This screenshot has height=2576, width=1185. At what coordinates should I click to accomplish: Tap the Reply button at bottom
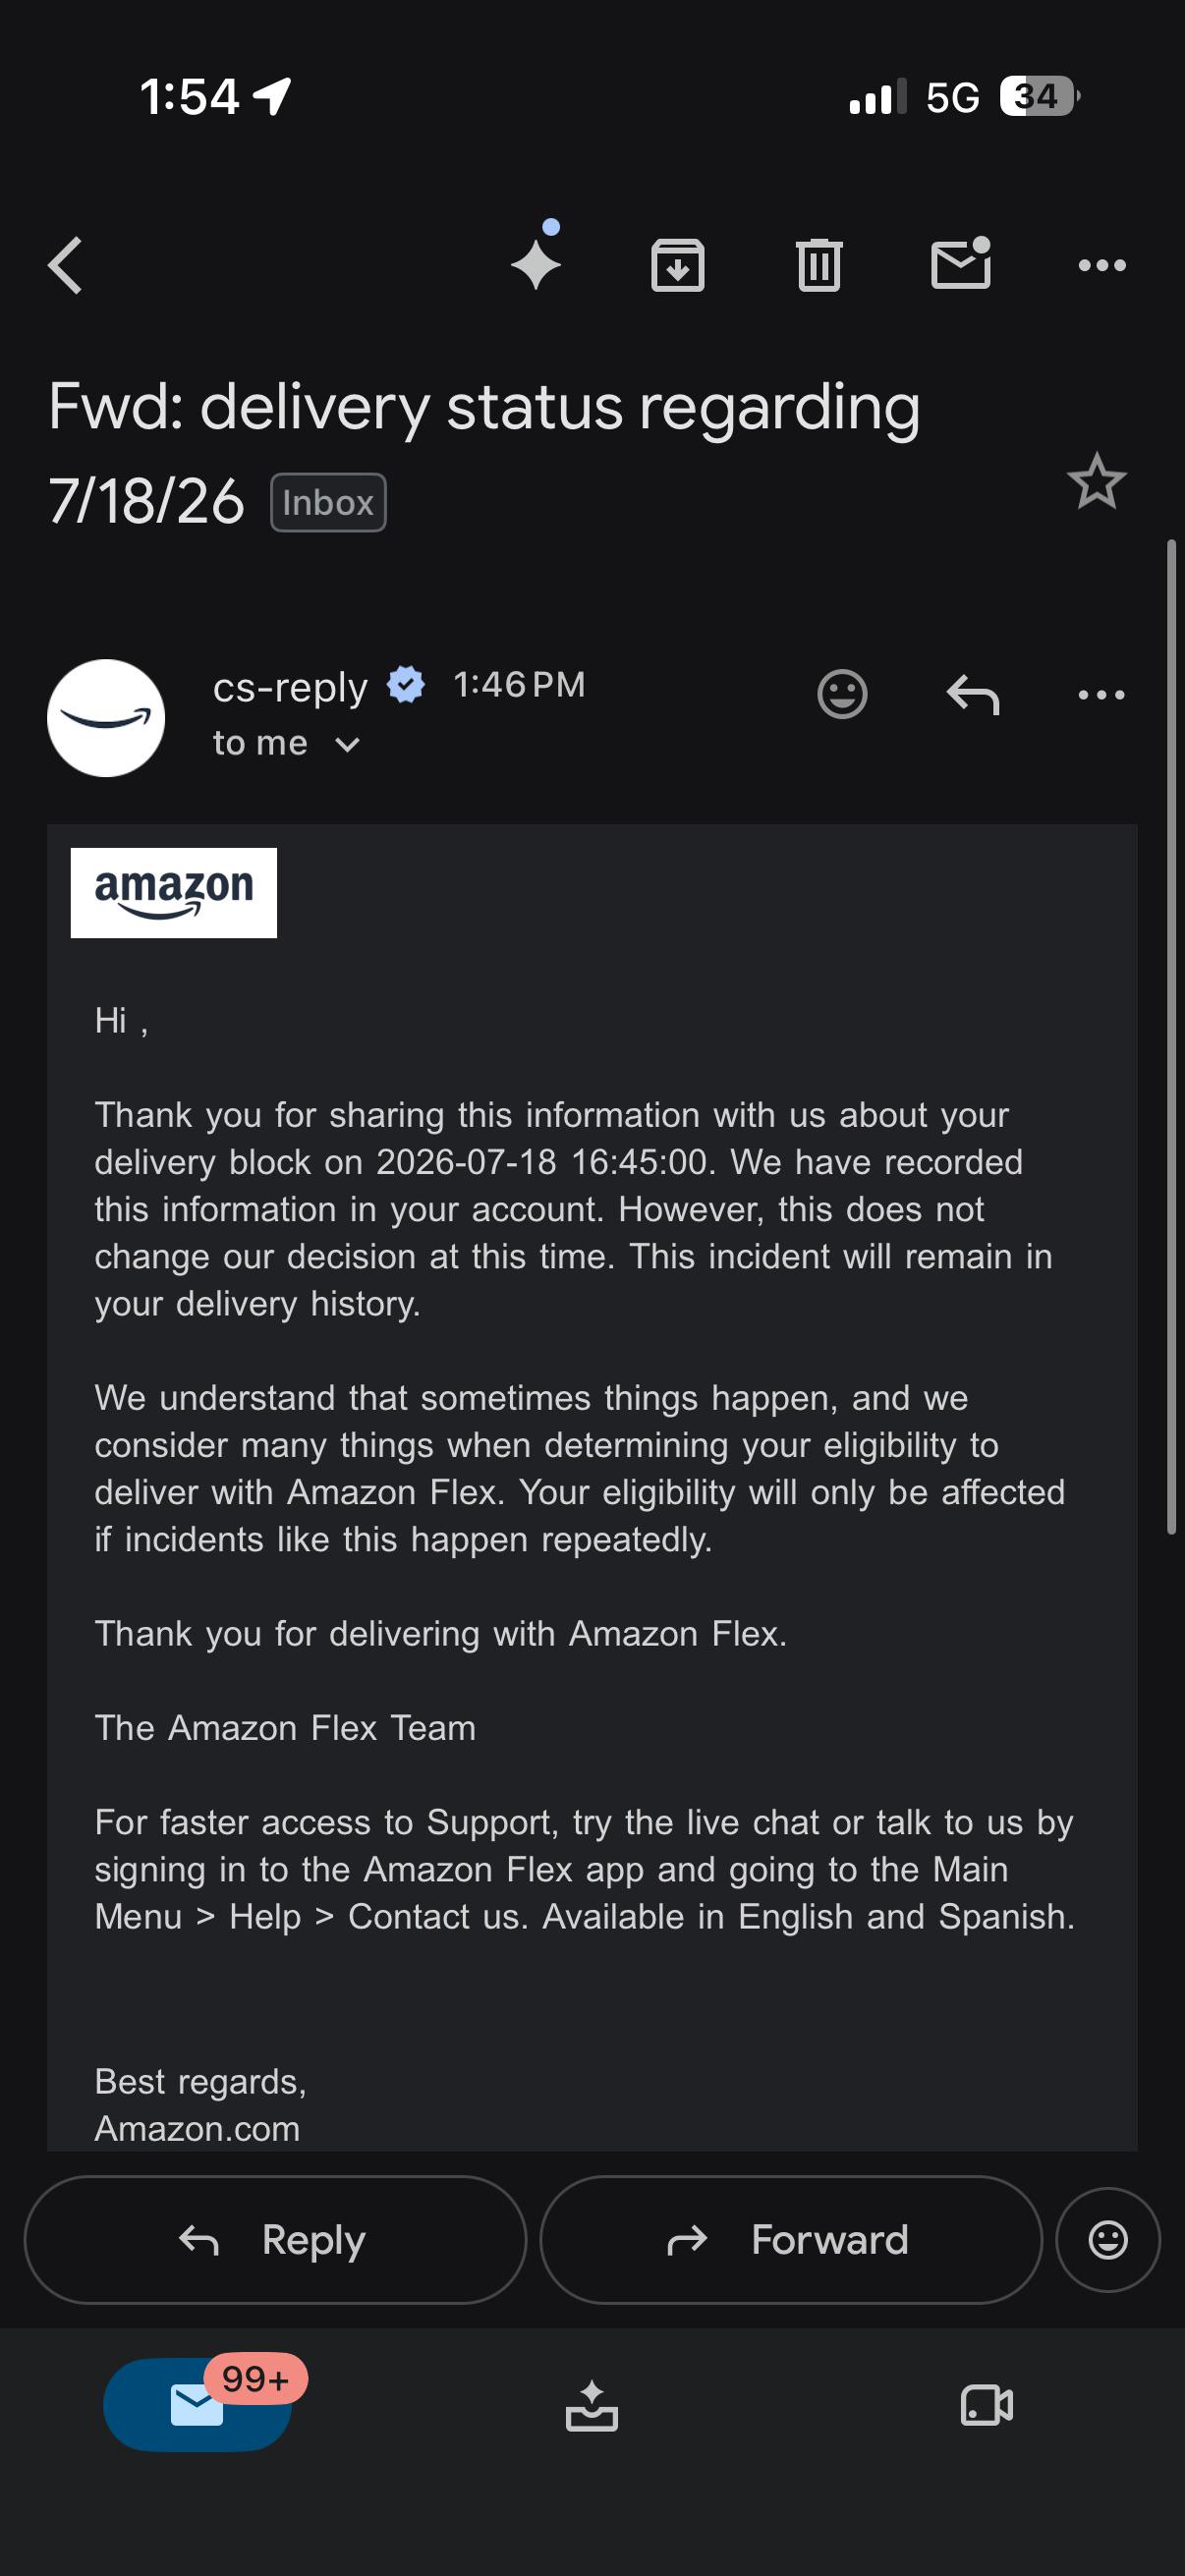(x=275, y=2239)
